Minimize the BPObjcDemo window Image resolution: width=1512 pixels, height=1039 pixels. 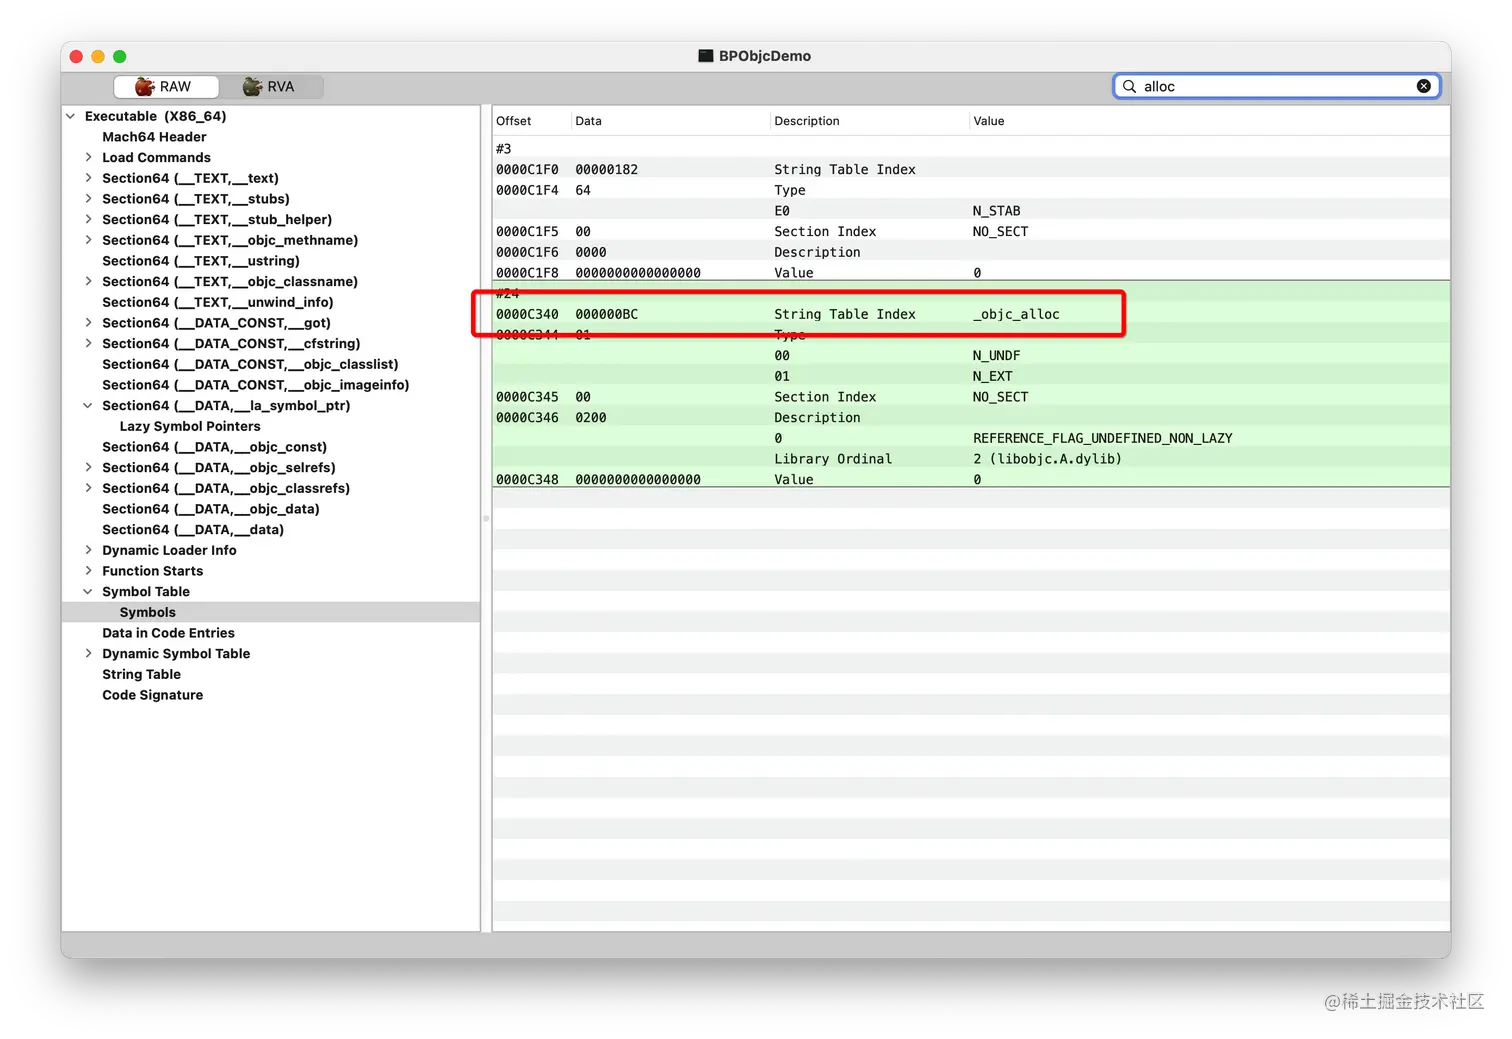pos(98,56)
